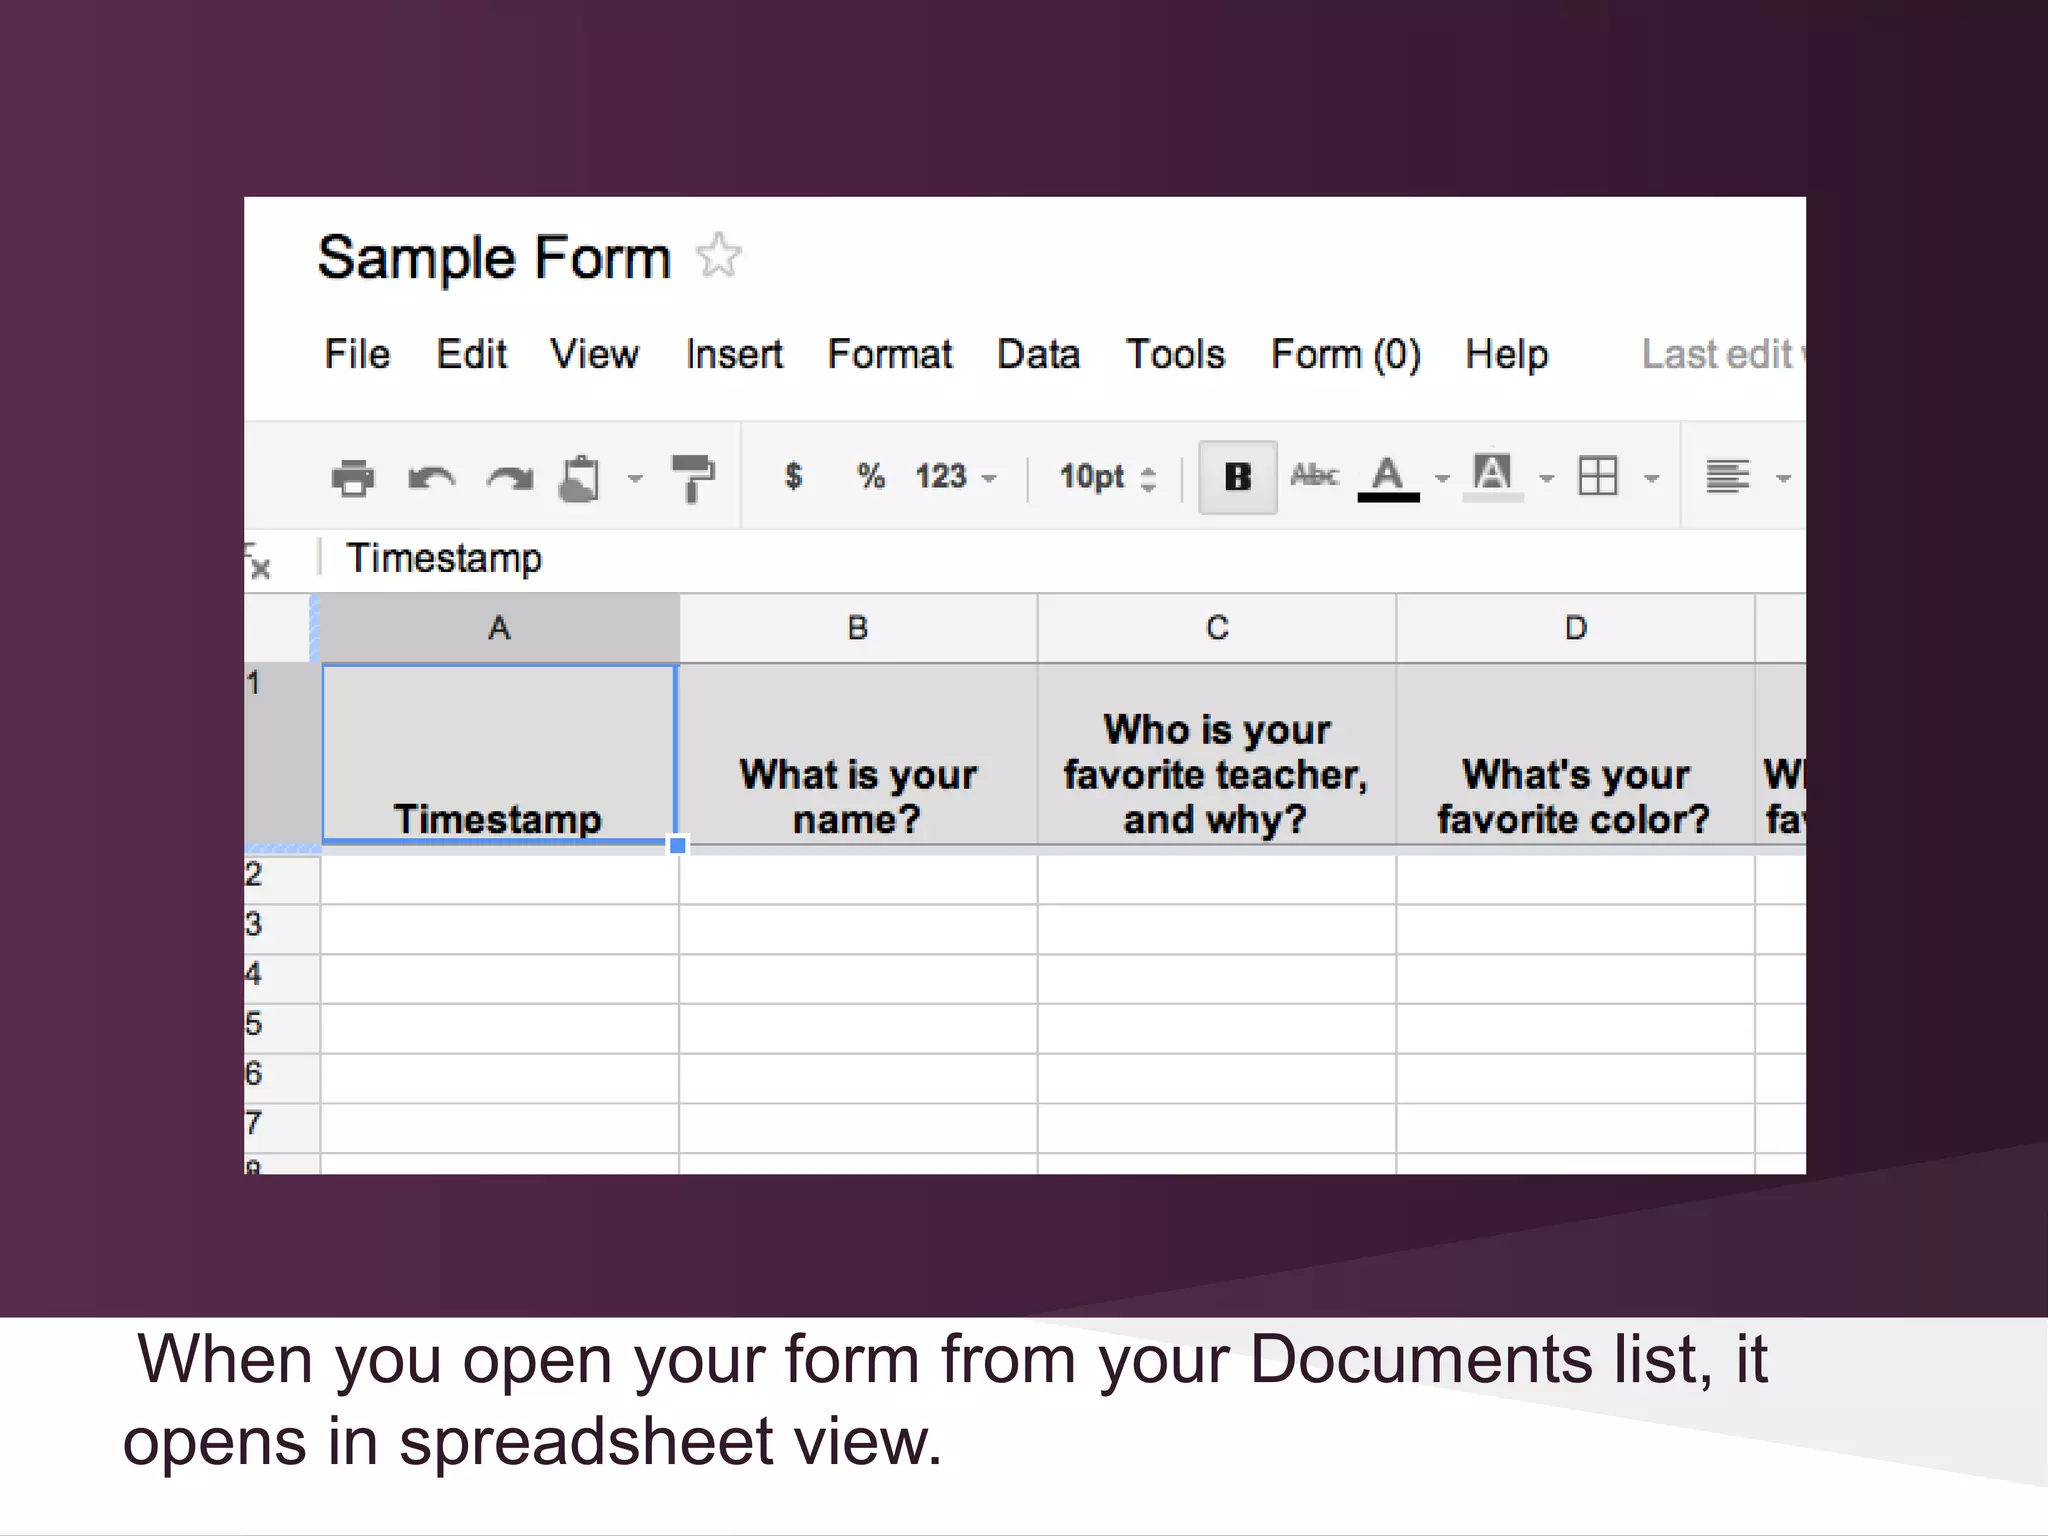This screenshot has width=2048, height=1536.
Task: Click the Sample Form title
Action: point(493,258)
